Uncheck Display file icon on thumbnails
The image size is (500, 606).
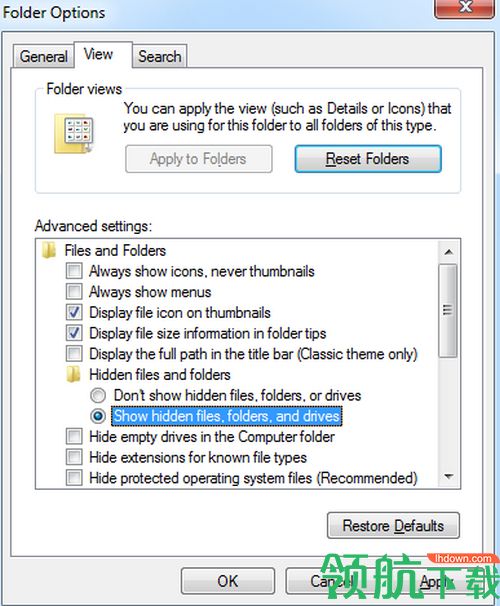74,312
